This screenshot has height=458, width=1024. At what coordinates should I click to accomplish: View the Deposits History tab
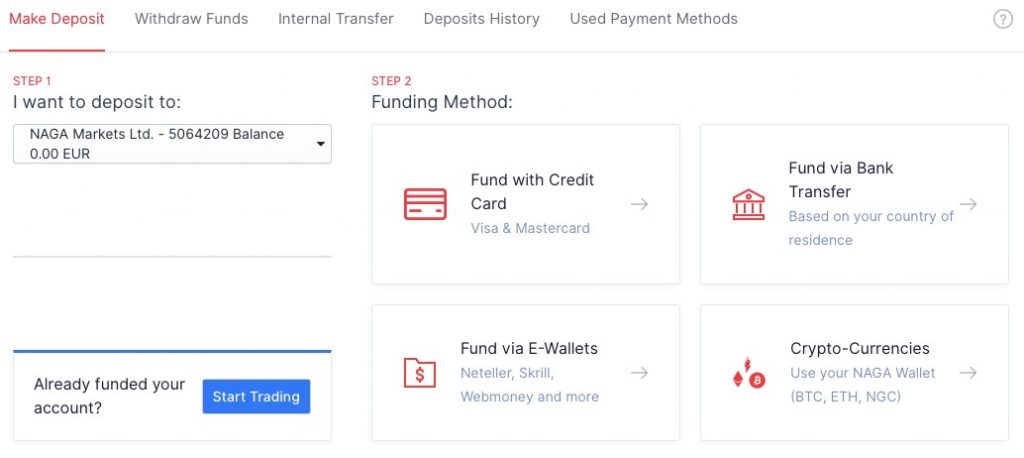(481, 19)
